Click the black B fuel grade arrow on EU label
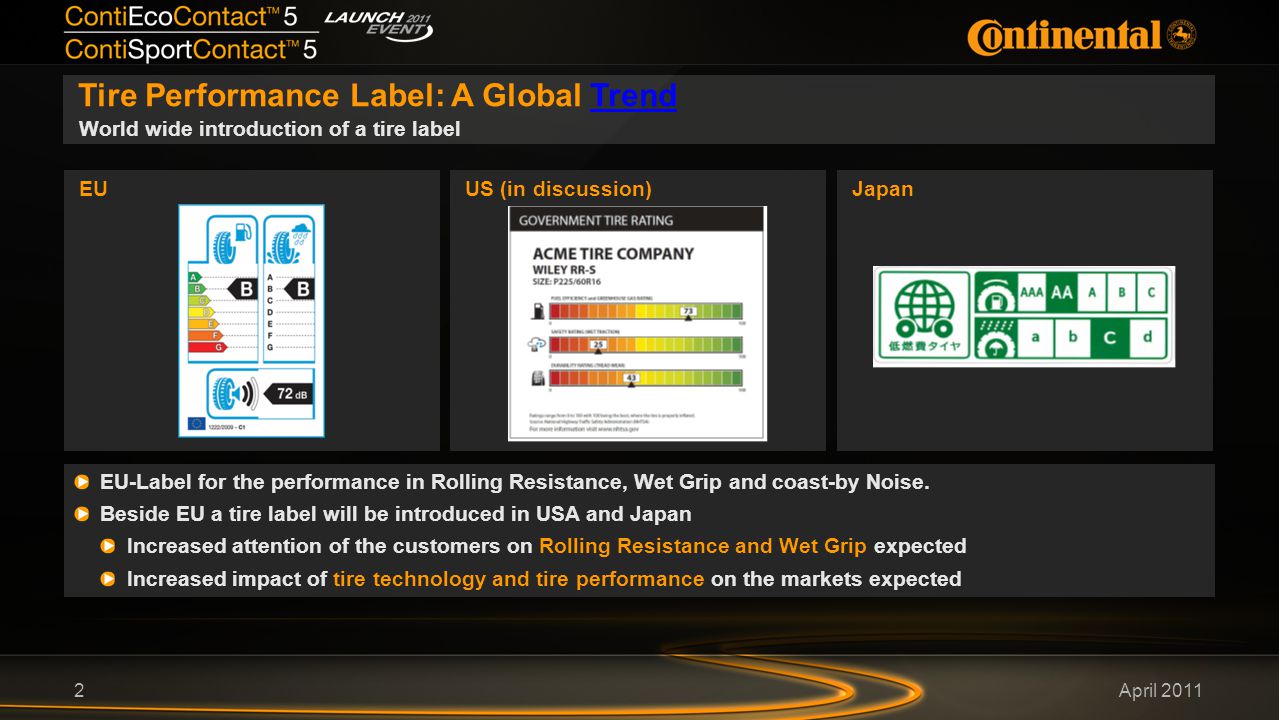The height and width of the screenshot is (720, 1279). click(x=243, y=290)
